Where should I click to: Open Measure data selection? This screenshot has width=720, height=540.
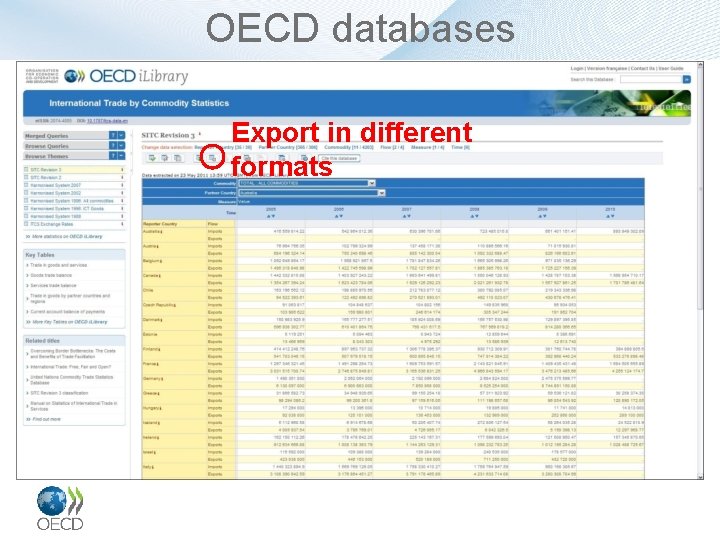428,147
